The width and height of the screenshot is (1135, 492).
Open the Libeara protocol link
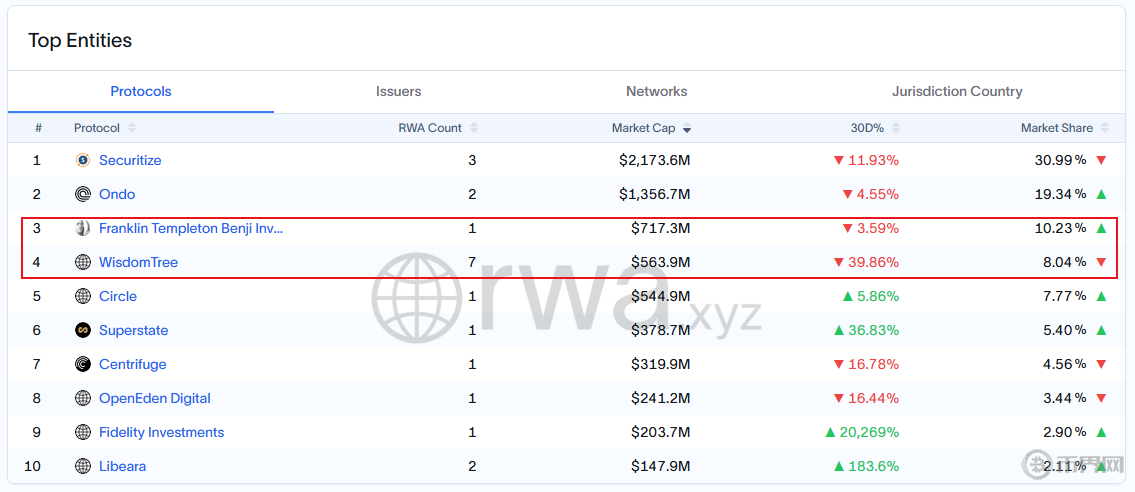(x=122, y=466)
